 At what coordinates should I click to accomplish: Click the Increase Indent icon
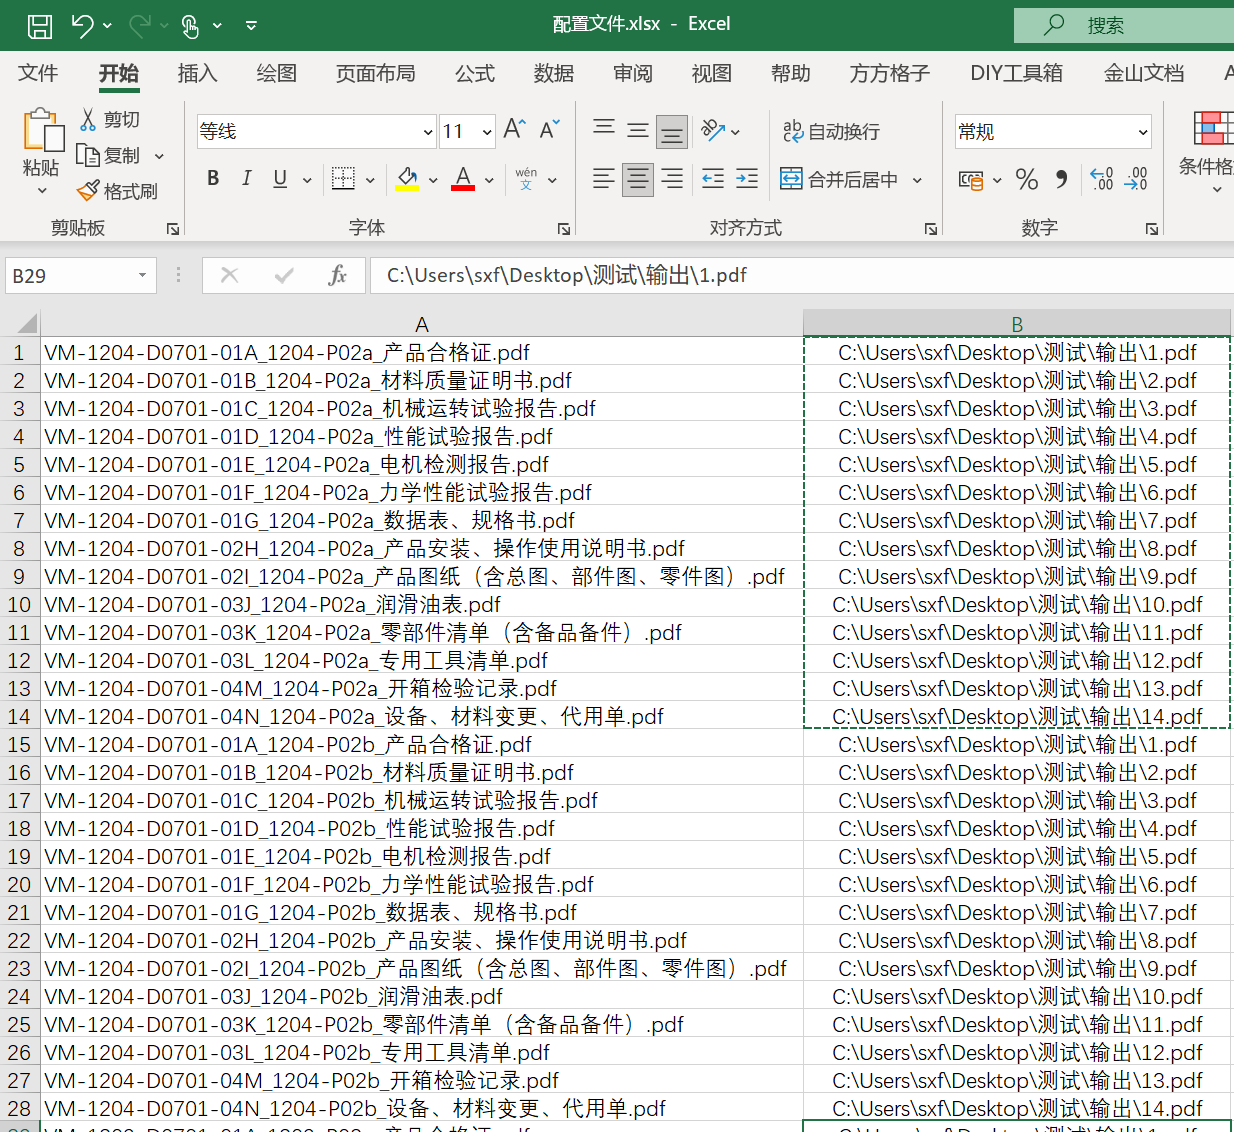pos(747,179)
